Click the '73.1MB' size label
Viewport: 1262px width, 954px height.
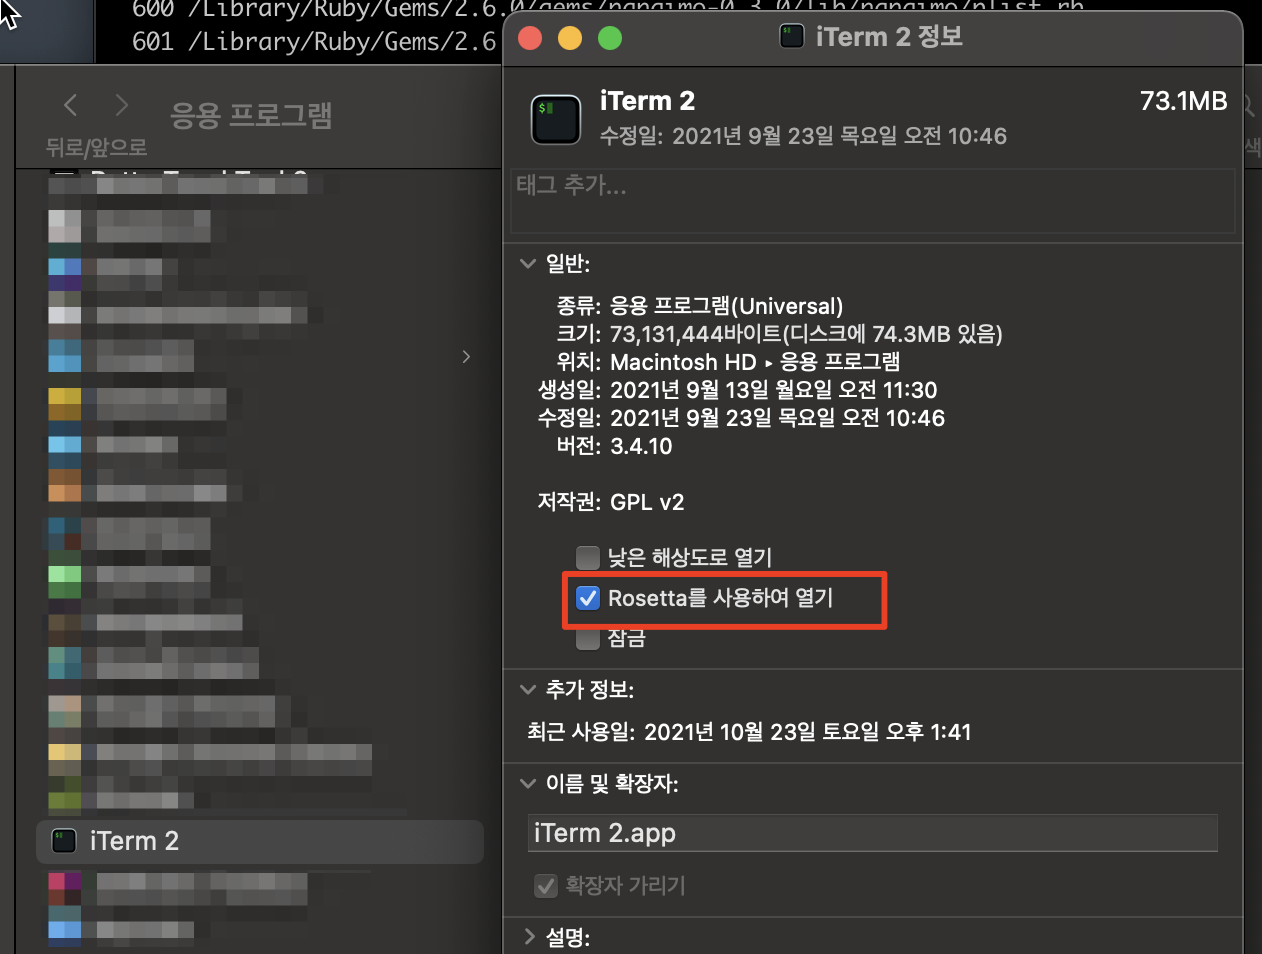click(1183, 101)
